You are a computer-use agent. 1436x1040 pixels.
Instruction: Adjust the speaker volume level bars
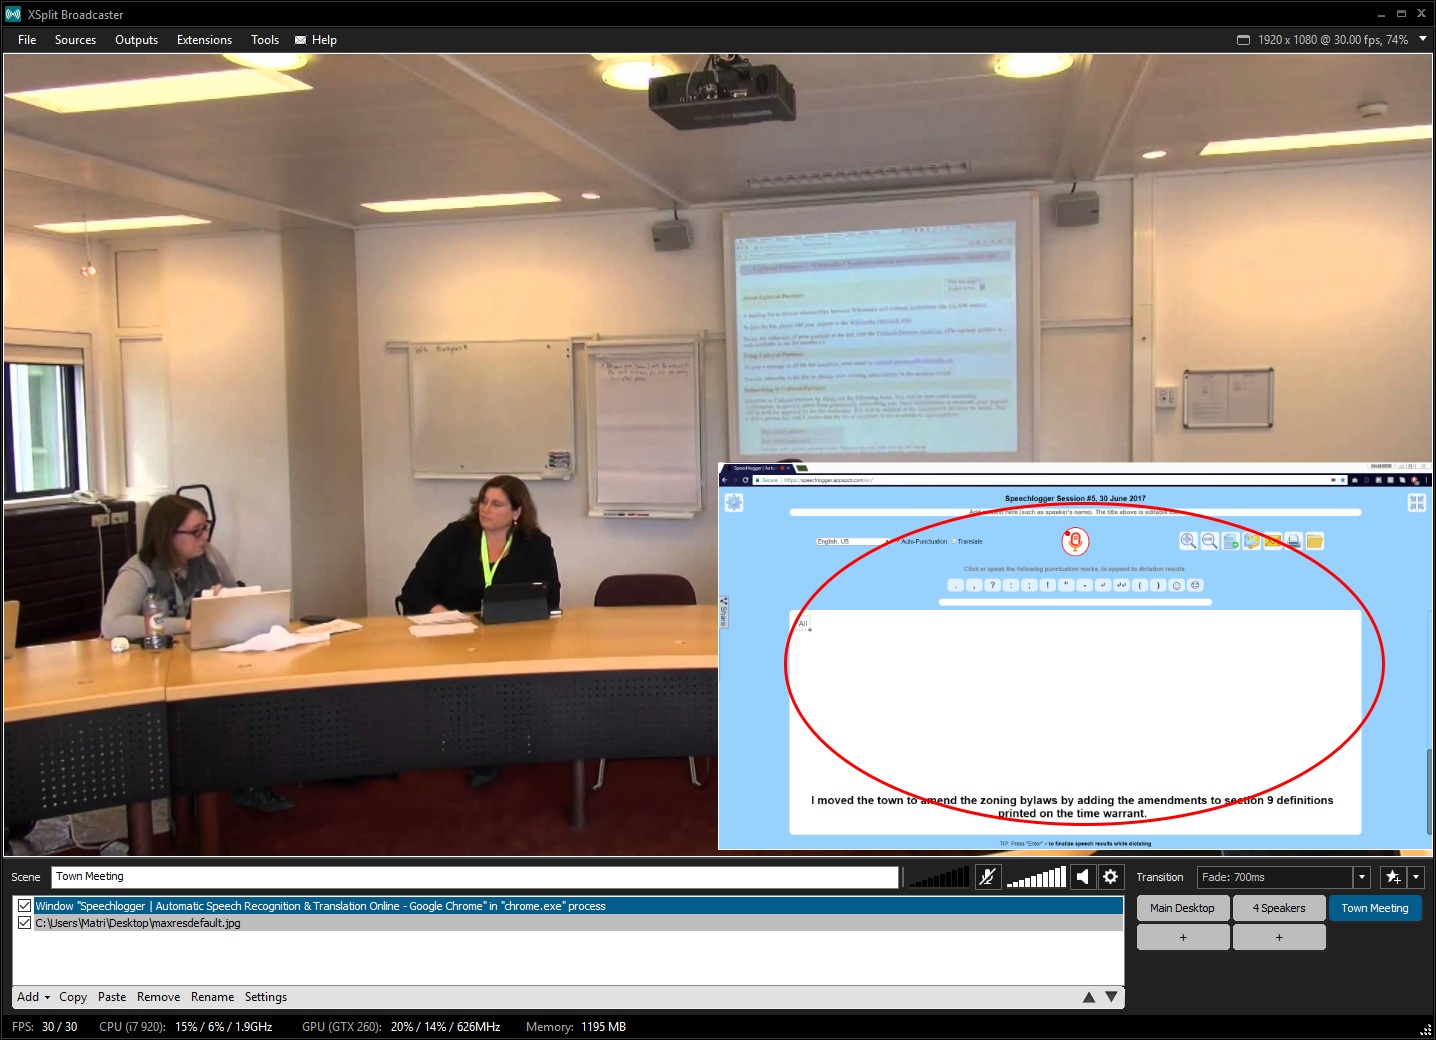point(1036,877)
